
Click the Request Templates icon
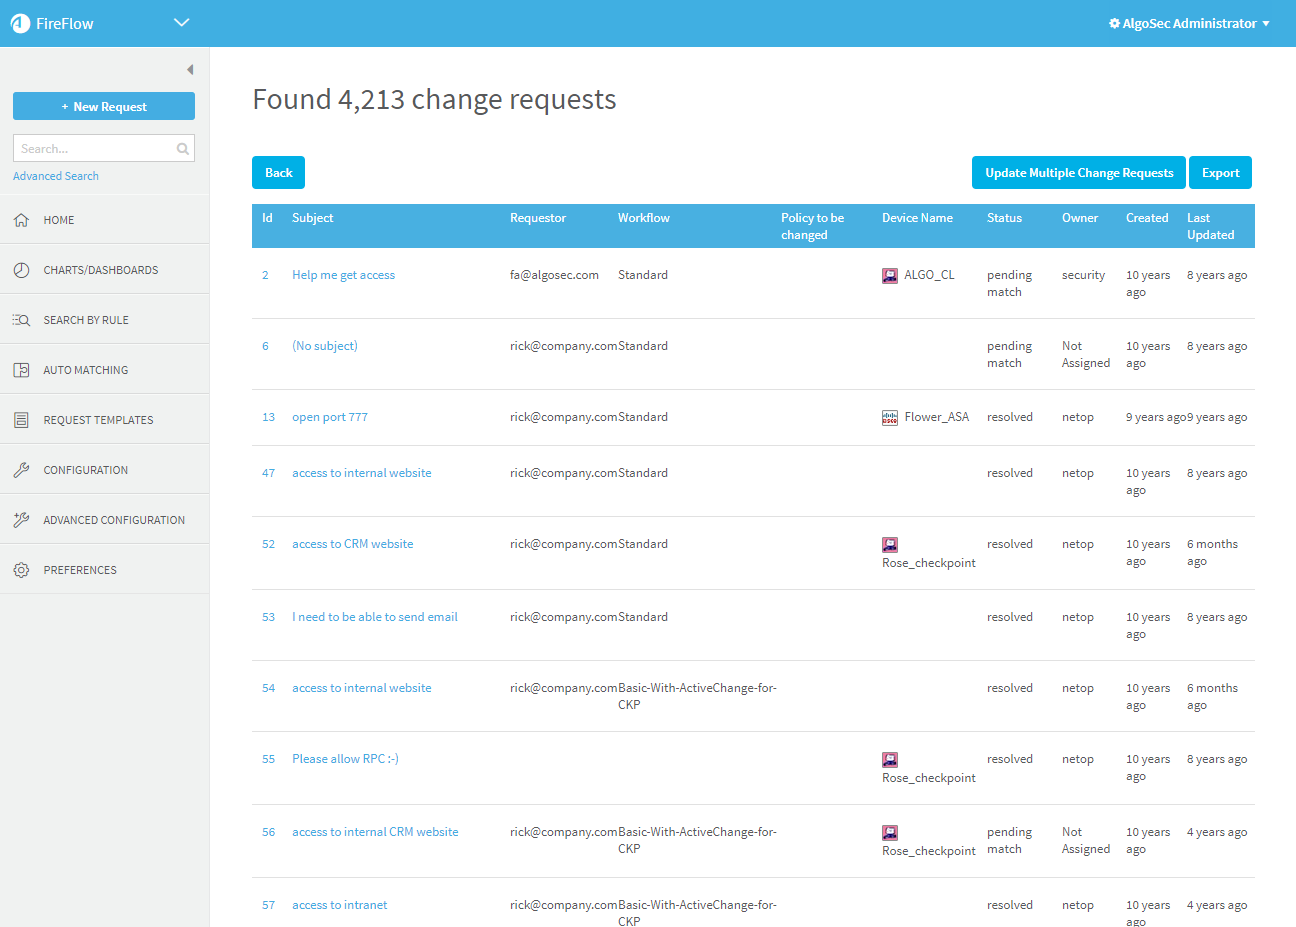(21, 420)
